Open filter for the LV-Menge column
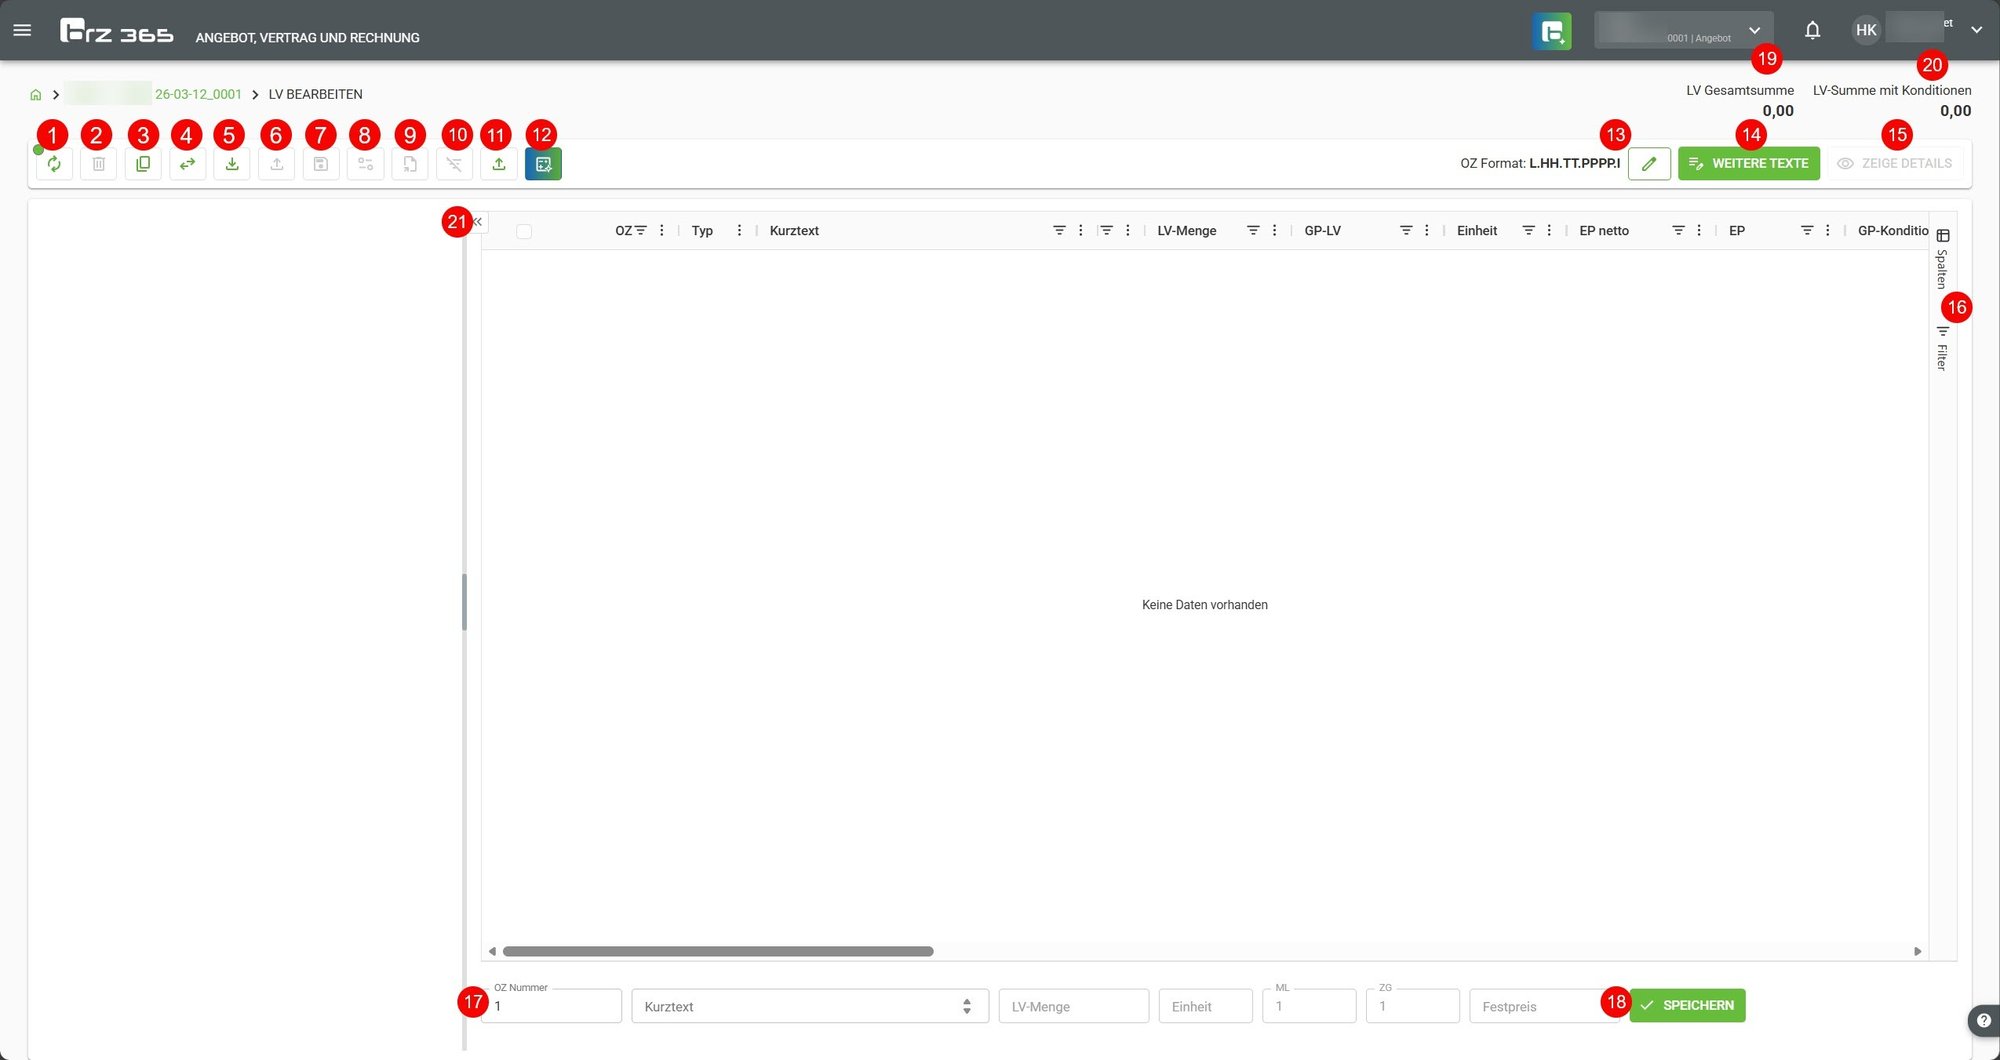This screenshot has width=2000, height=1060. 1253,231
